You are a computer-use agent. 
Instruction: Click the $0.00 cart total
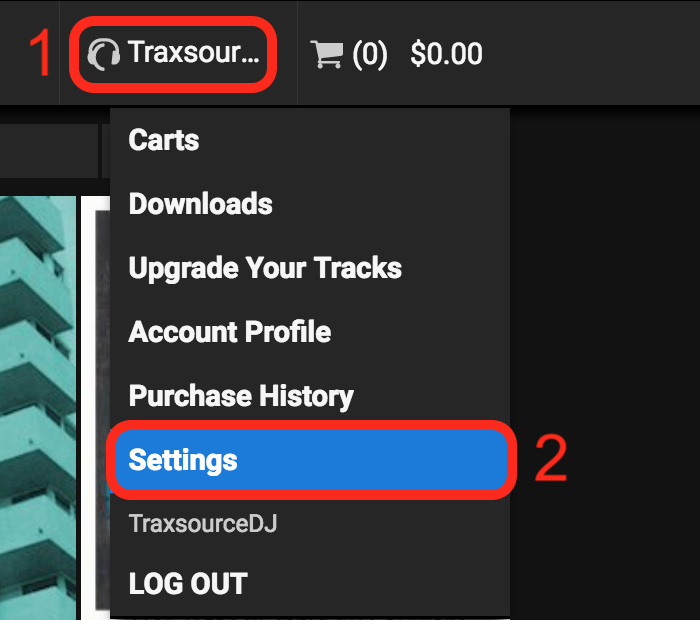click(446, 53)
